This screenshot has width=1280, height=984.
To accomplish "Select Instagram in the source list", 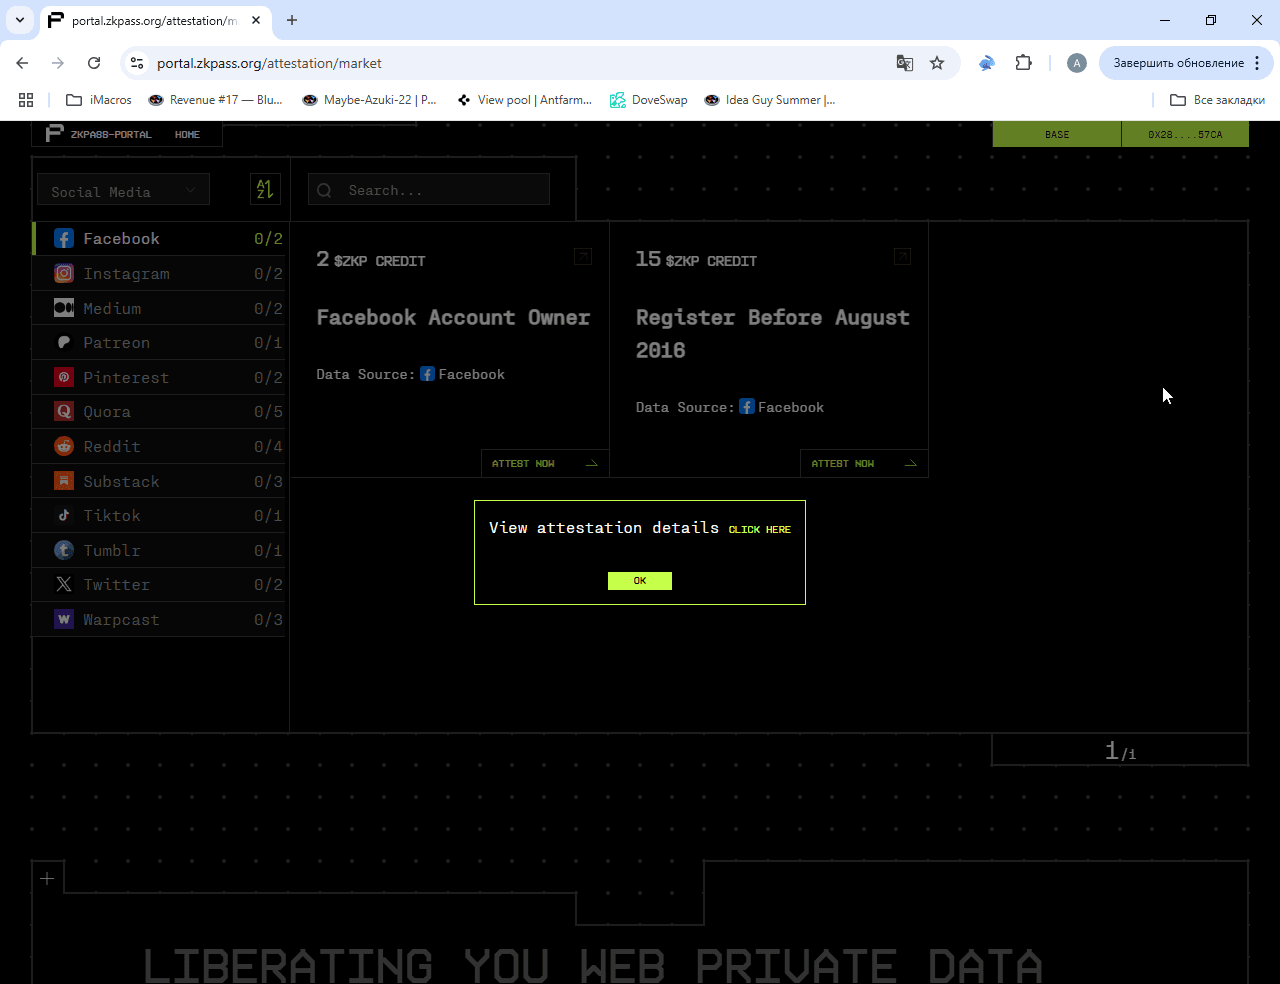I will click(x=160, y=274).
